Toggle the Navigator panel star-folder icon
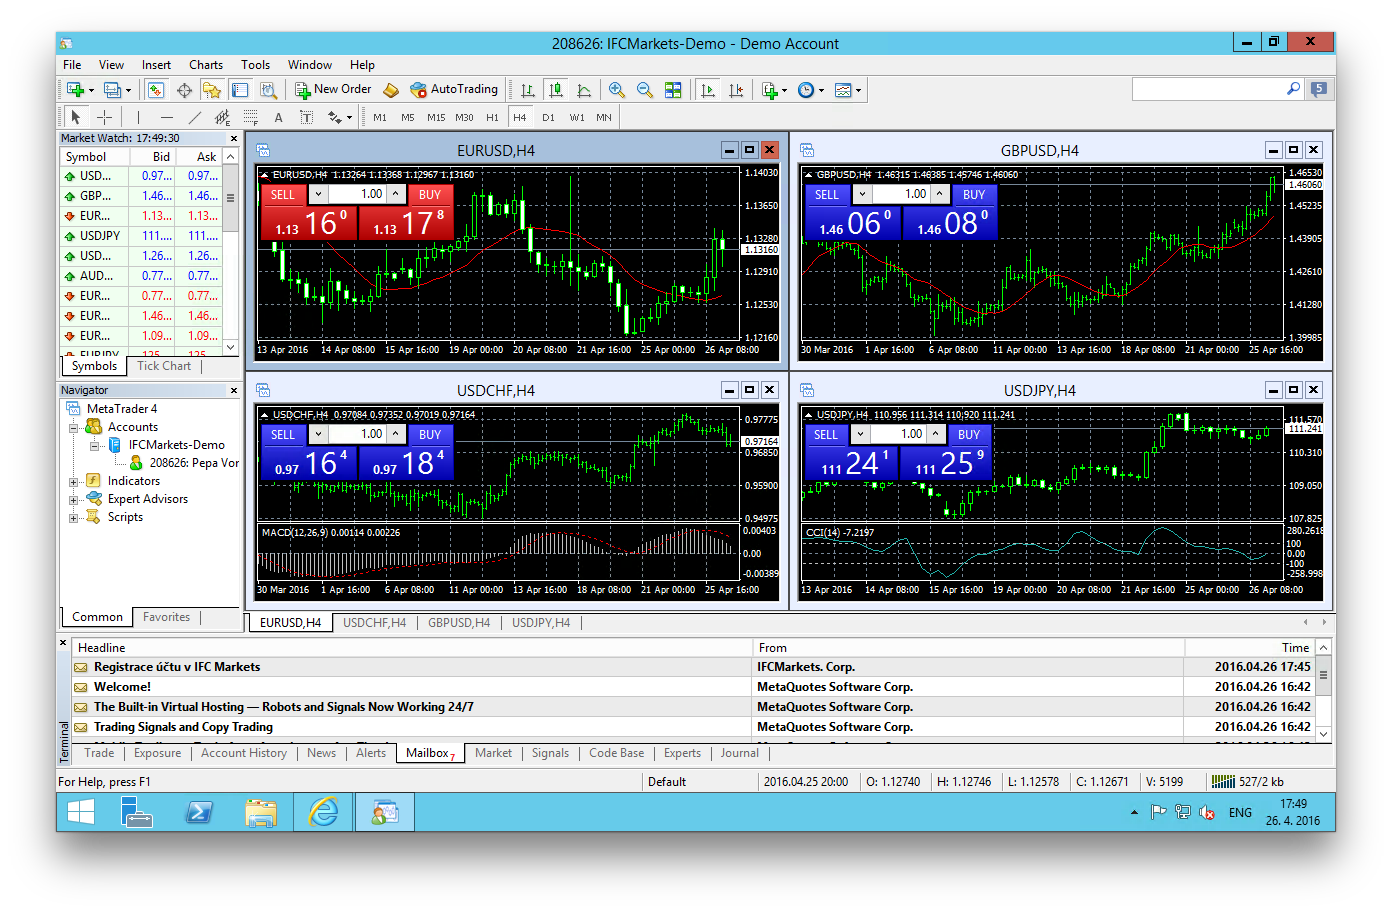Image resolution: width=1392 pixels, height=912 pixels. [x=212, y=90]
